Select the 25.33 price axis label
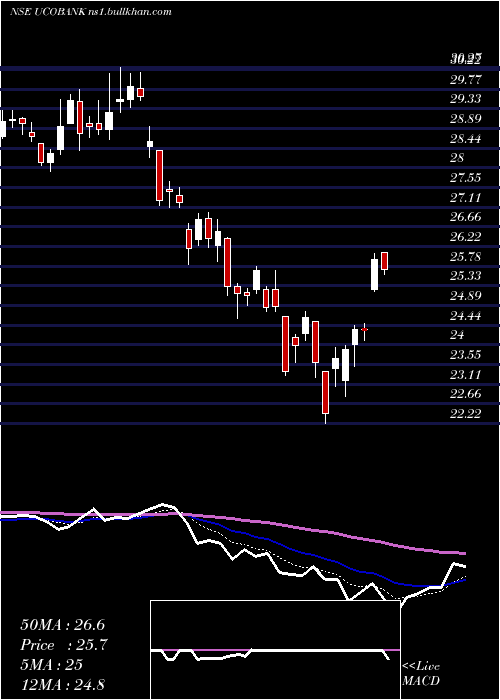 [x=466, y=276]
